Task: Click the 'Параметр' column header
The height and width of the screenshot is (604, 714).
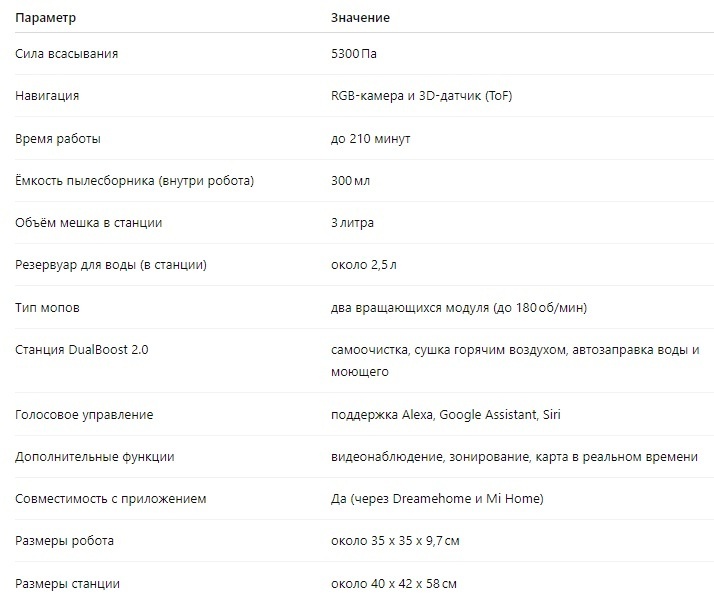Action: pos(46,18)
